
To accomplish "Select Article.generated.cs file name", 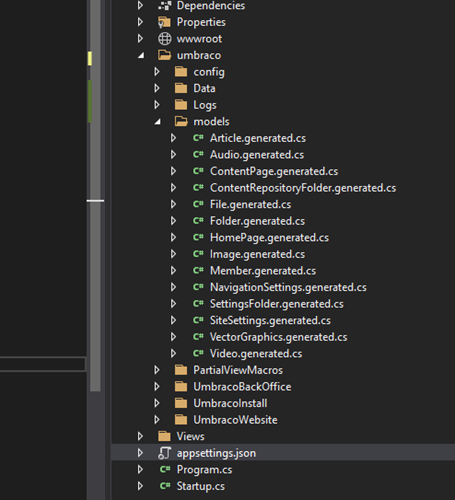I will click(x=258, y=138).
